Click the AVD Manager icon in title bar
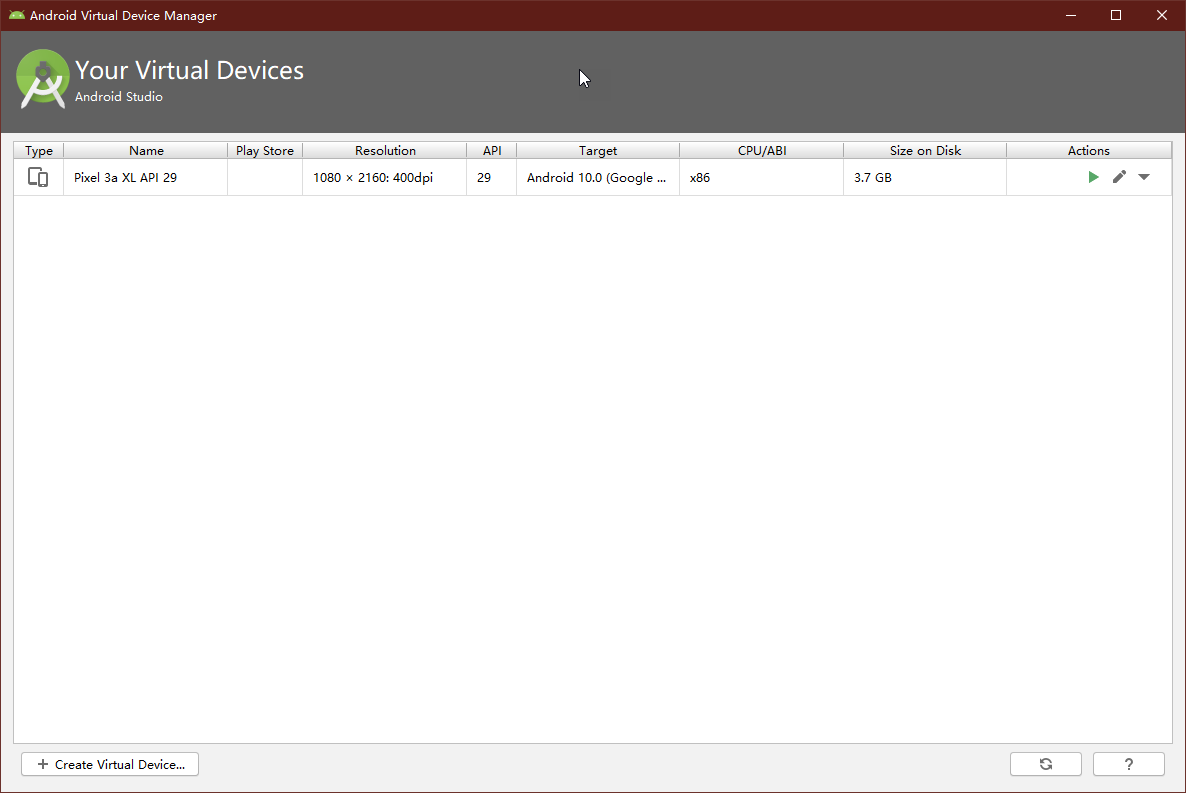Image resolution: width=1186 pixels, height=793 pixels. click(x=15, y=15)
